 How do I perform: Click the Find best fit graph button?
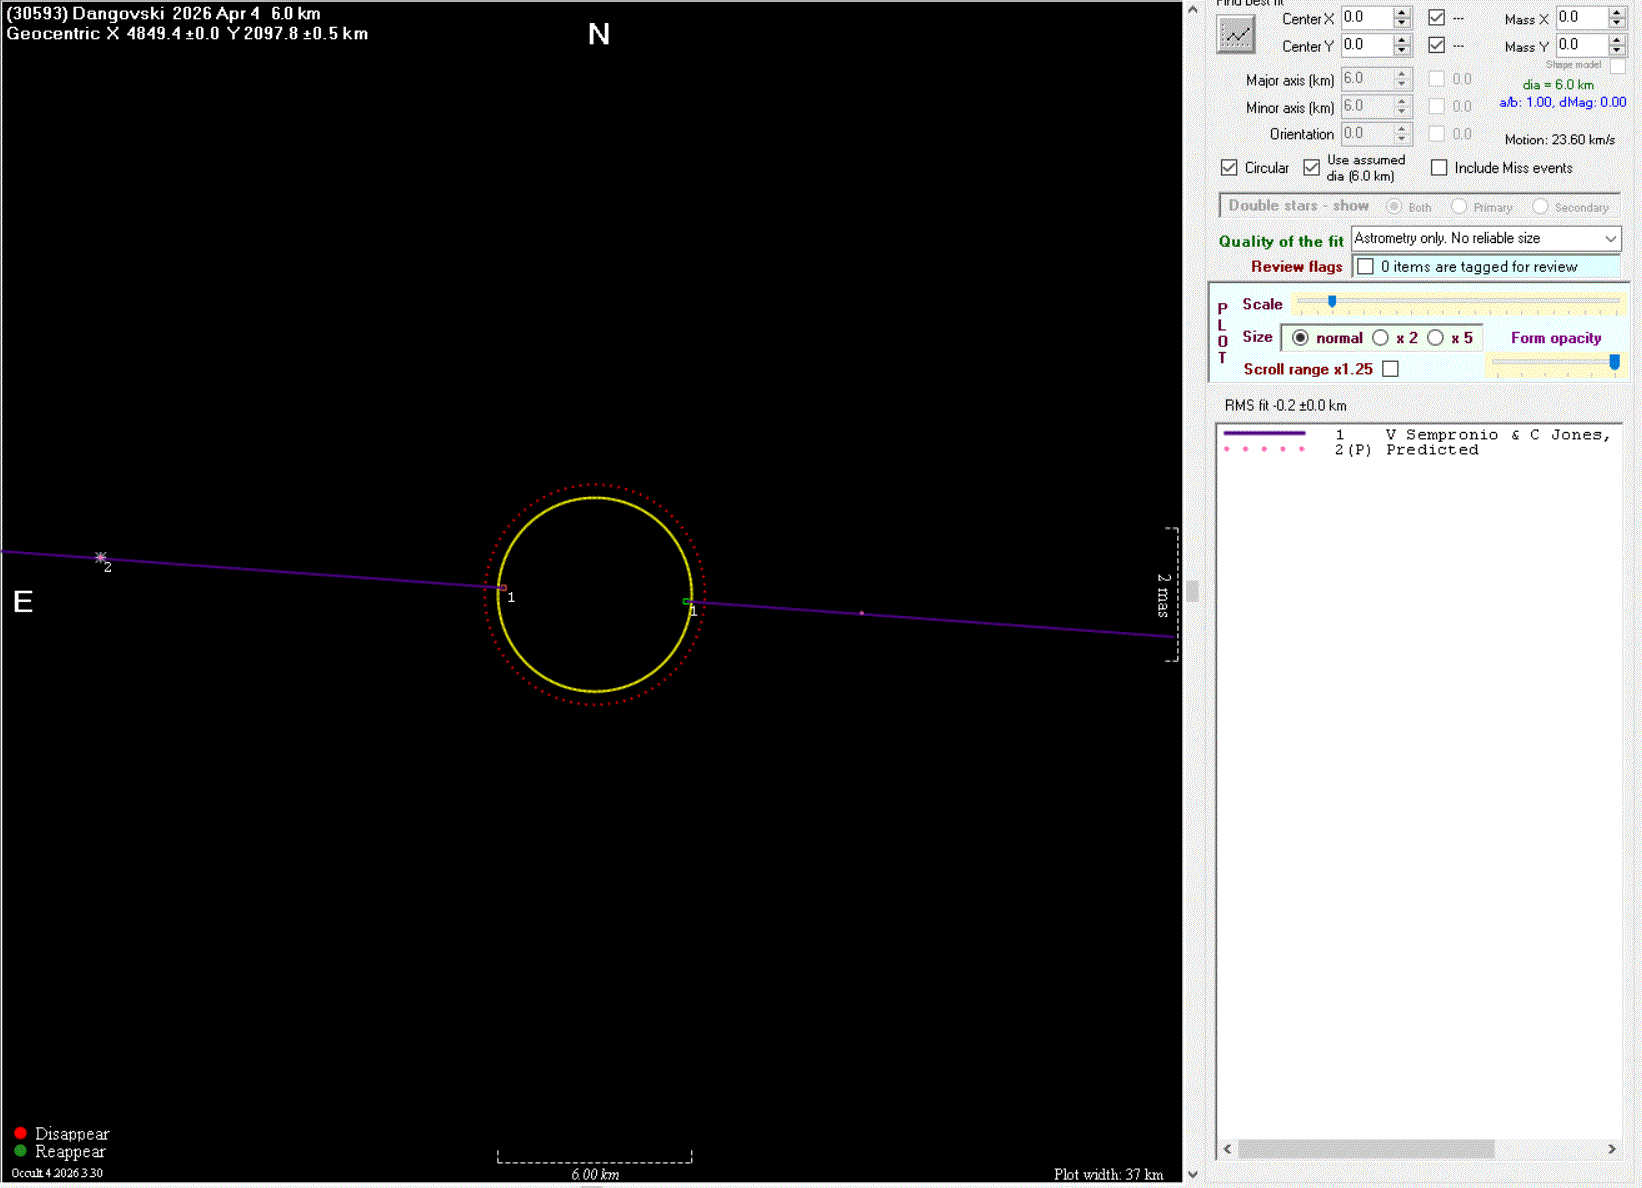coord(1236,35)
